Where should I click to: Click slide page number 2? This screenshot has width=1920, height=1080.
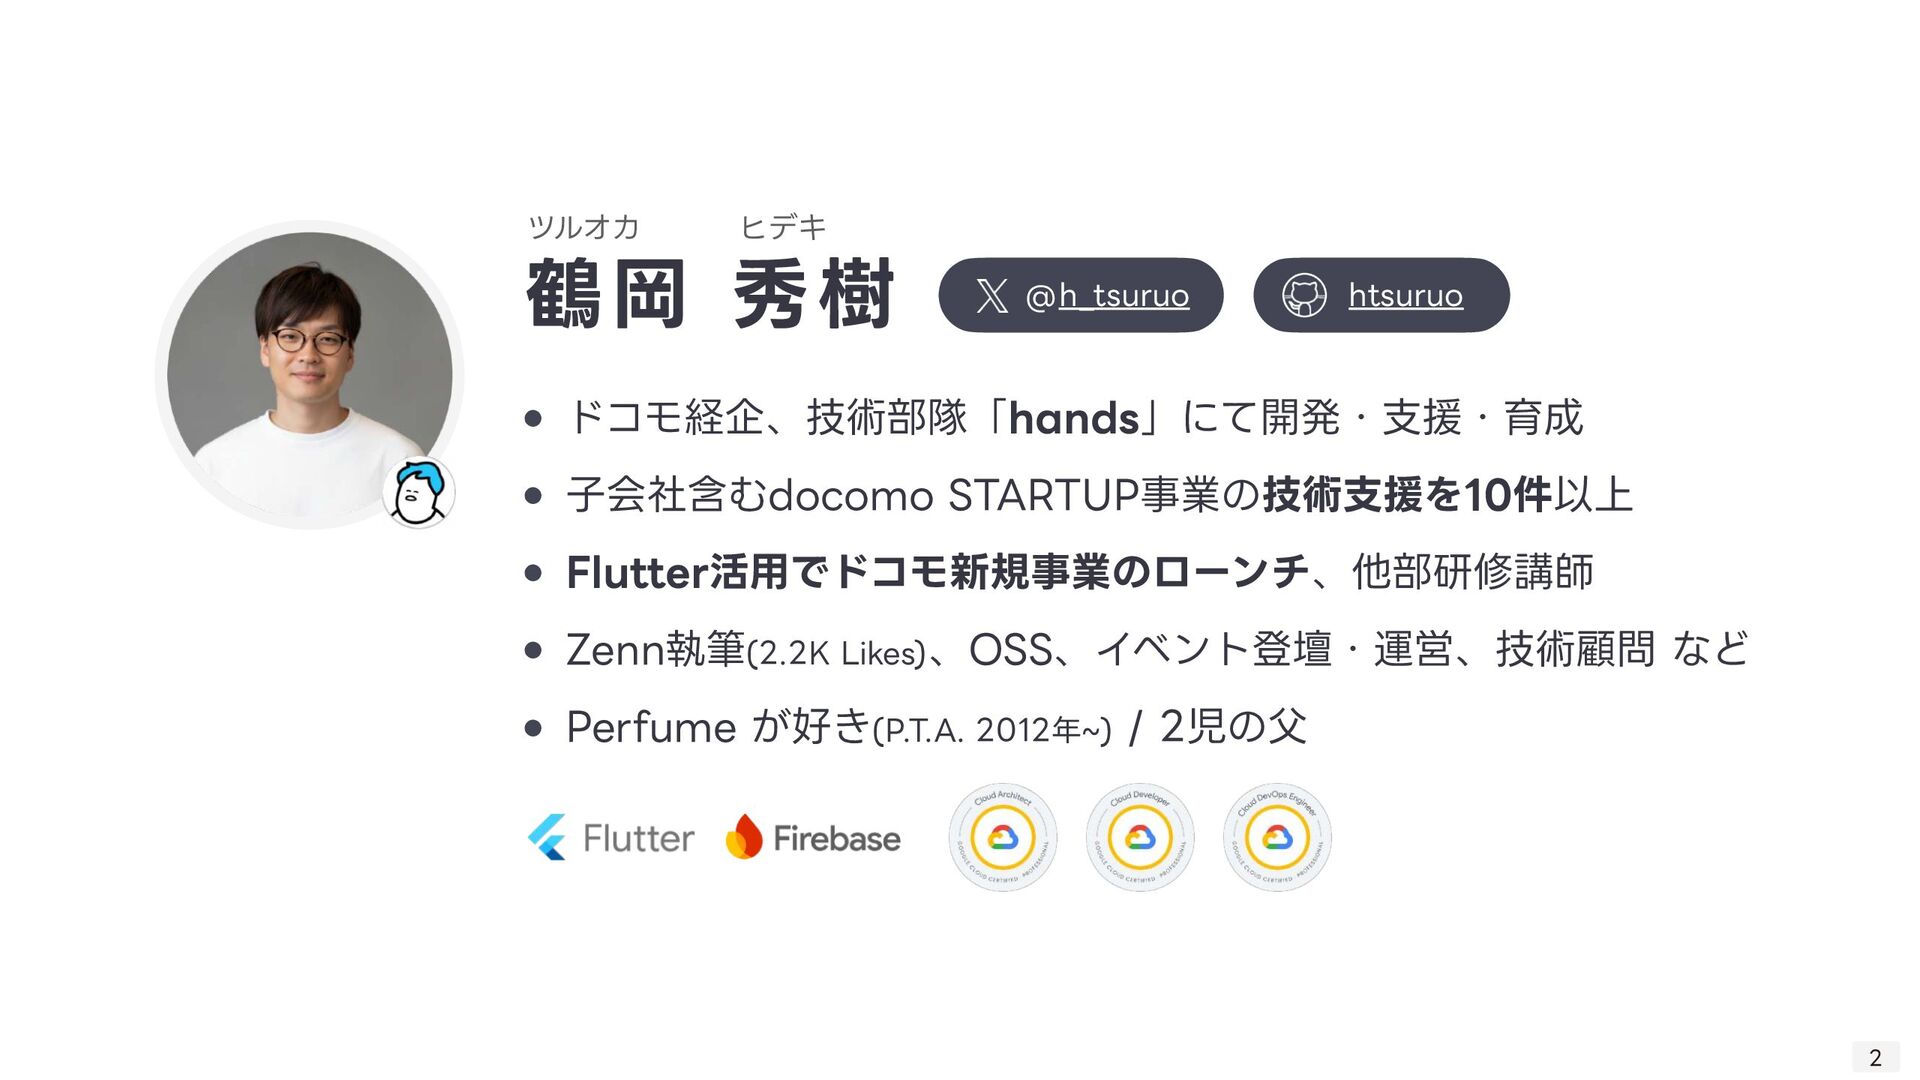(1875, 1057)
